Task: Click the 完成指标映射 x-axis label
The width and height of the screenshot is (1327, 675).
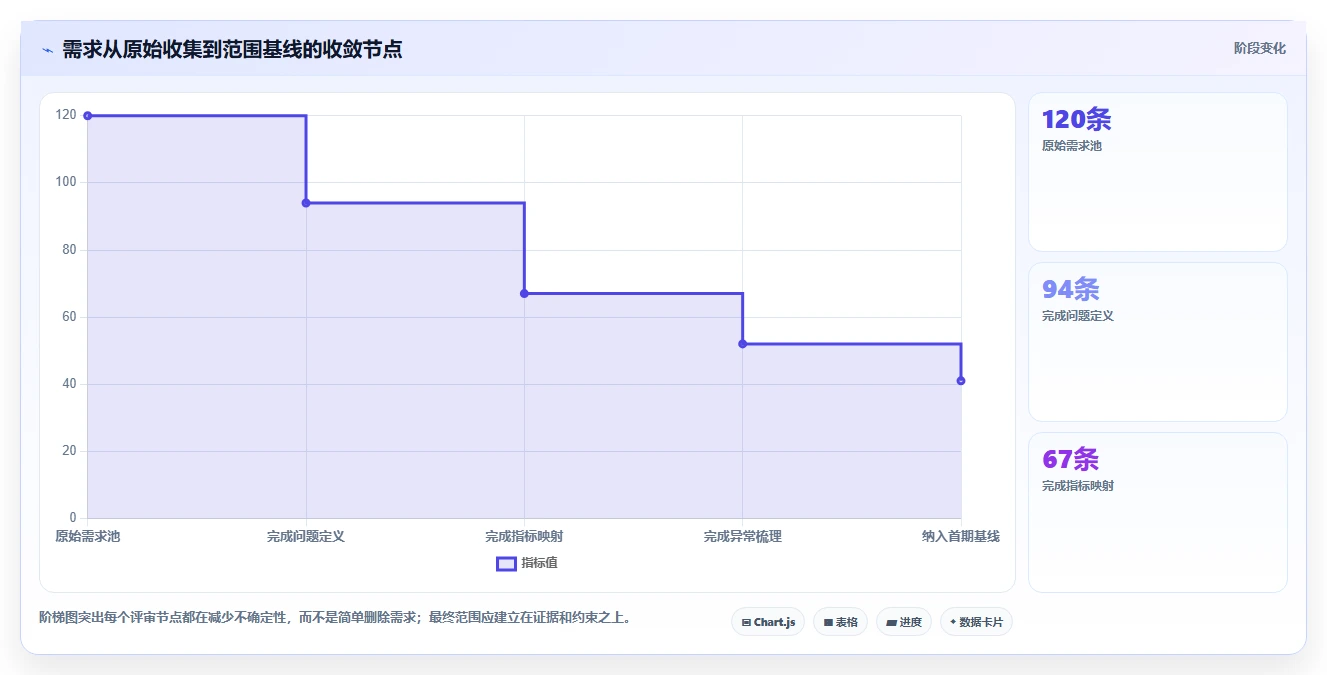Action: 524,536
